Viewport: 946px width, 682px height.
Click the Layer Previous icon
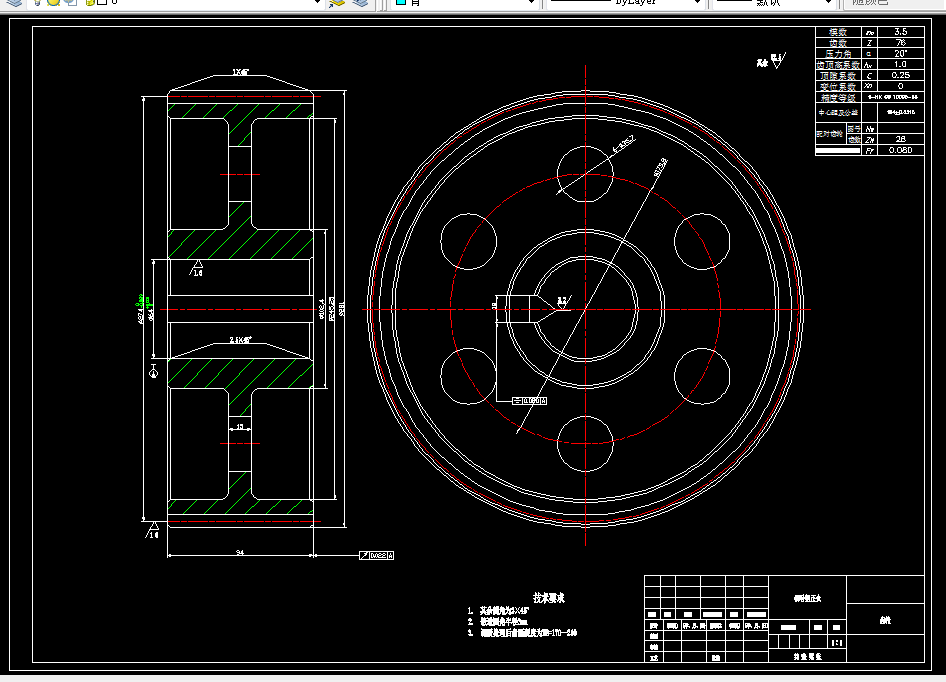(360, 2)
